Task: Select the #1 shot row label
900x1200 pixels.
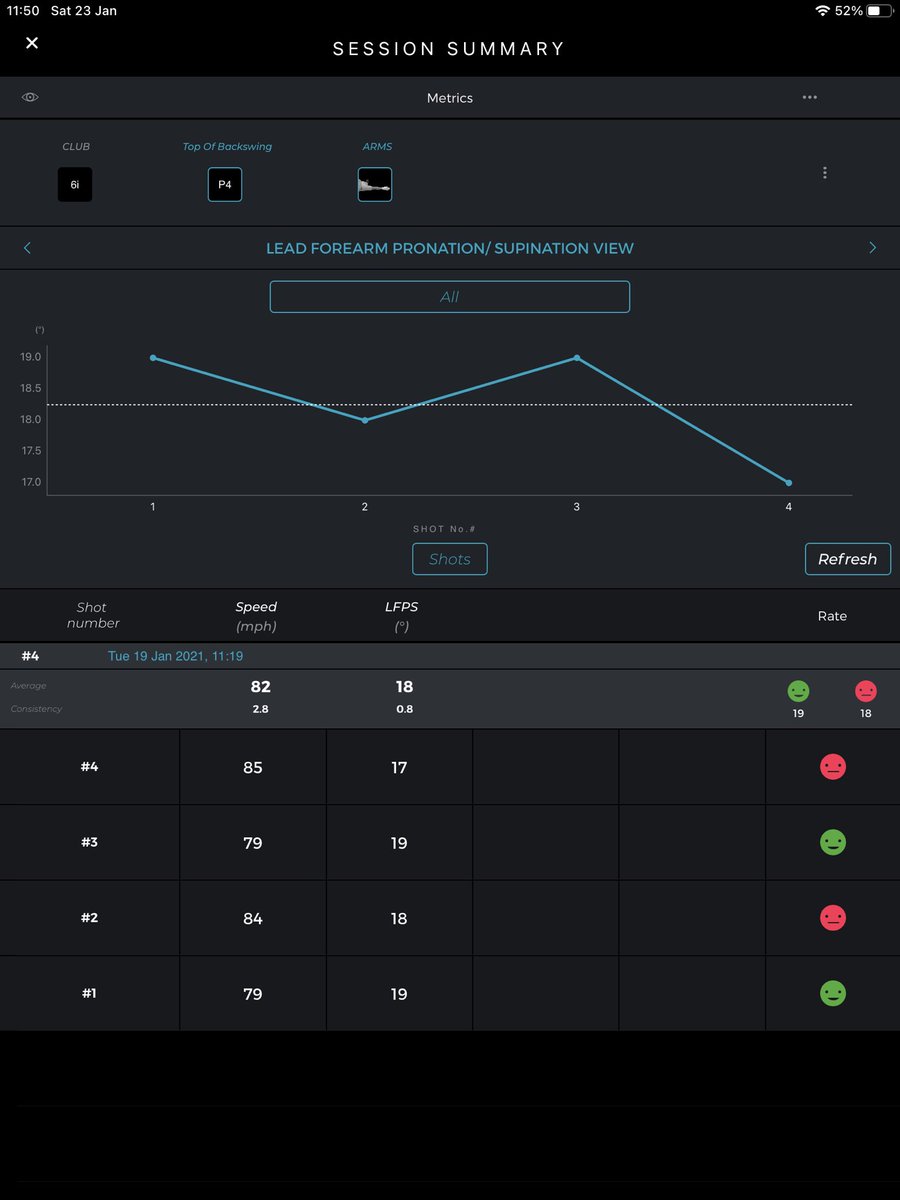Action: pyautogui.click(x=90, y=994)
